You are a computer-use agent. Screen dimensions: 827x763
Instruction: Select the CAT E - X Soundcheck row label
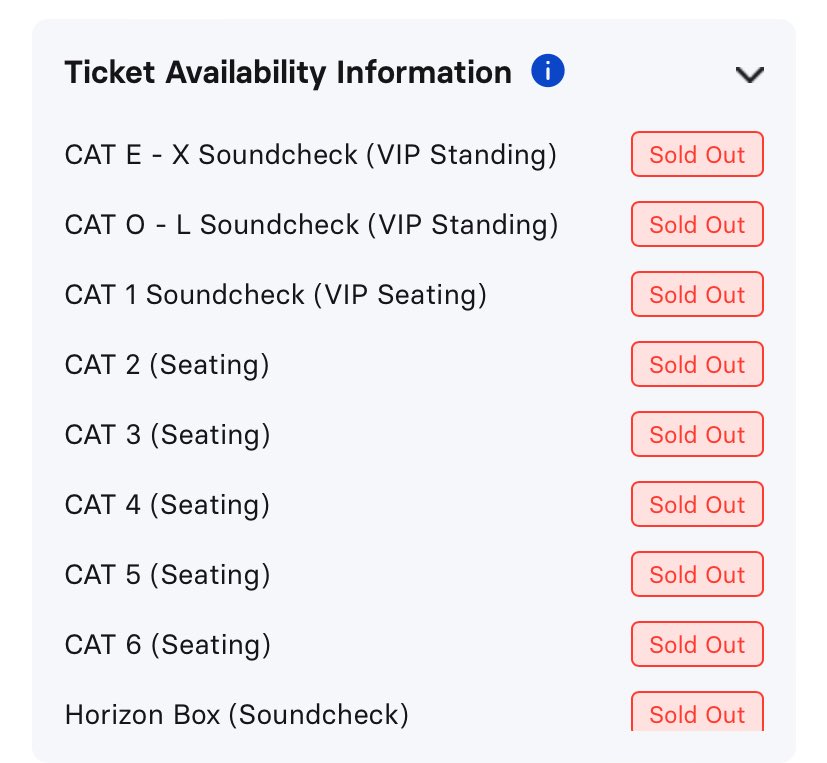tap(310, 155)
